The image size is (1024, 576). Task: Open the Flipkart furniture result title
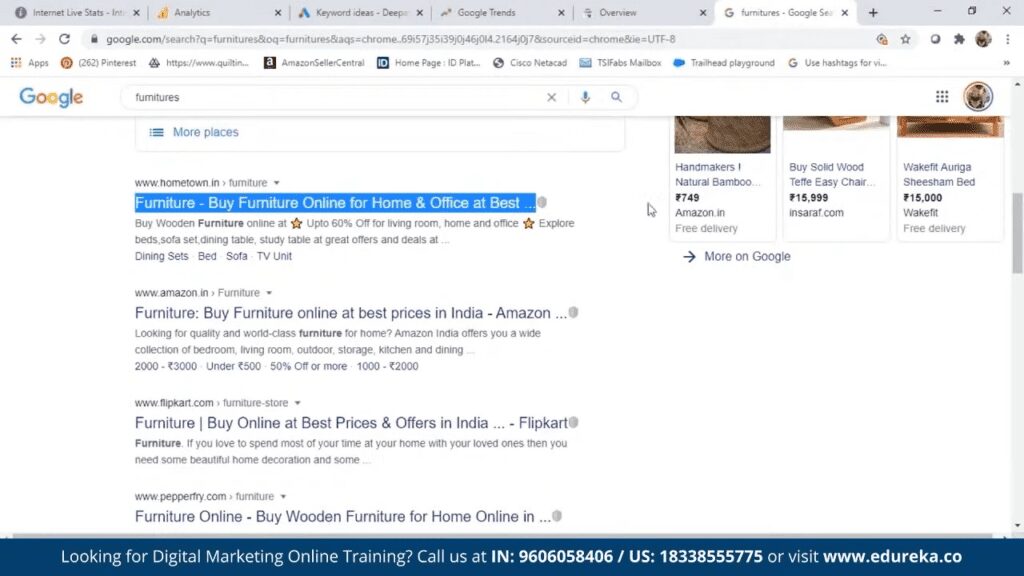point(351,423)
